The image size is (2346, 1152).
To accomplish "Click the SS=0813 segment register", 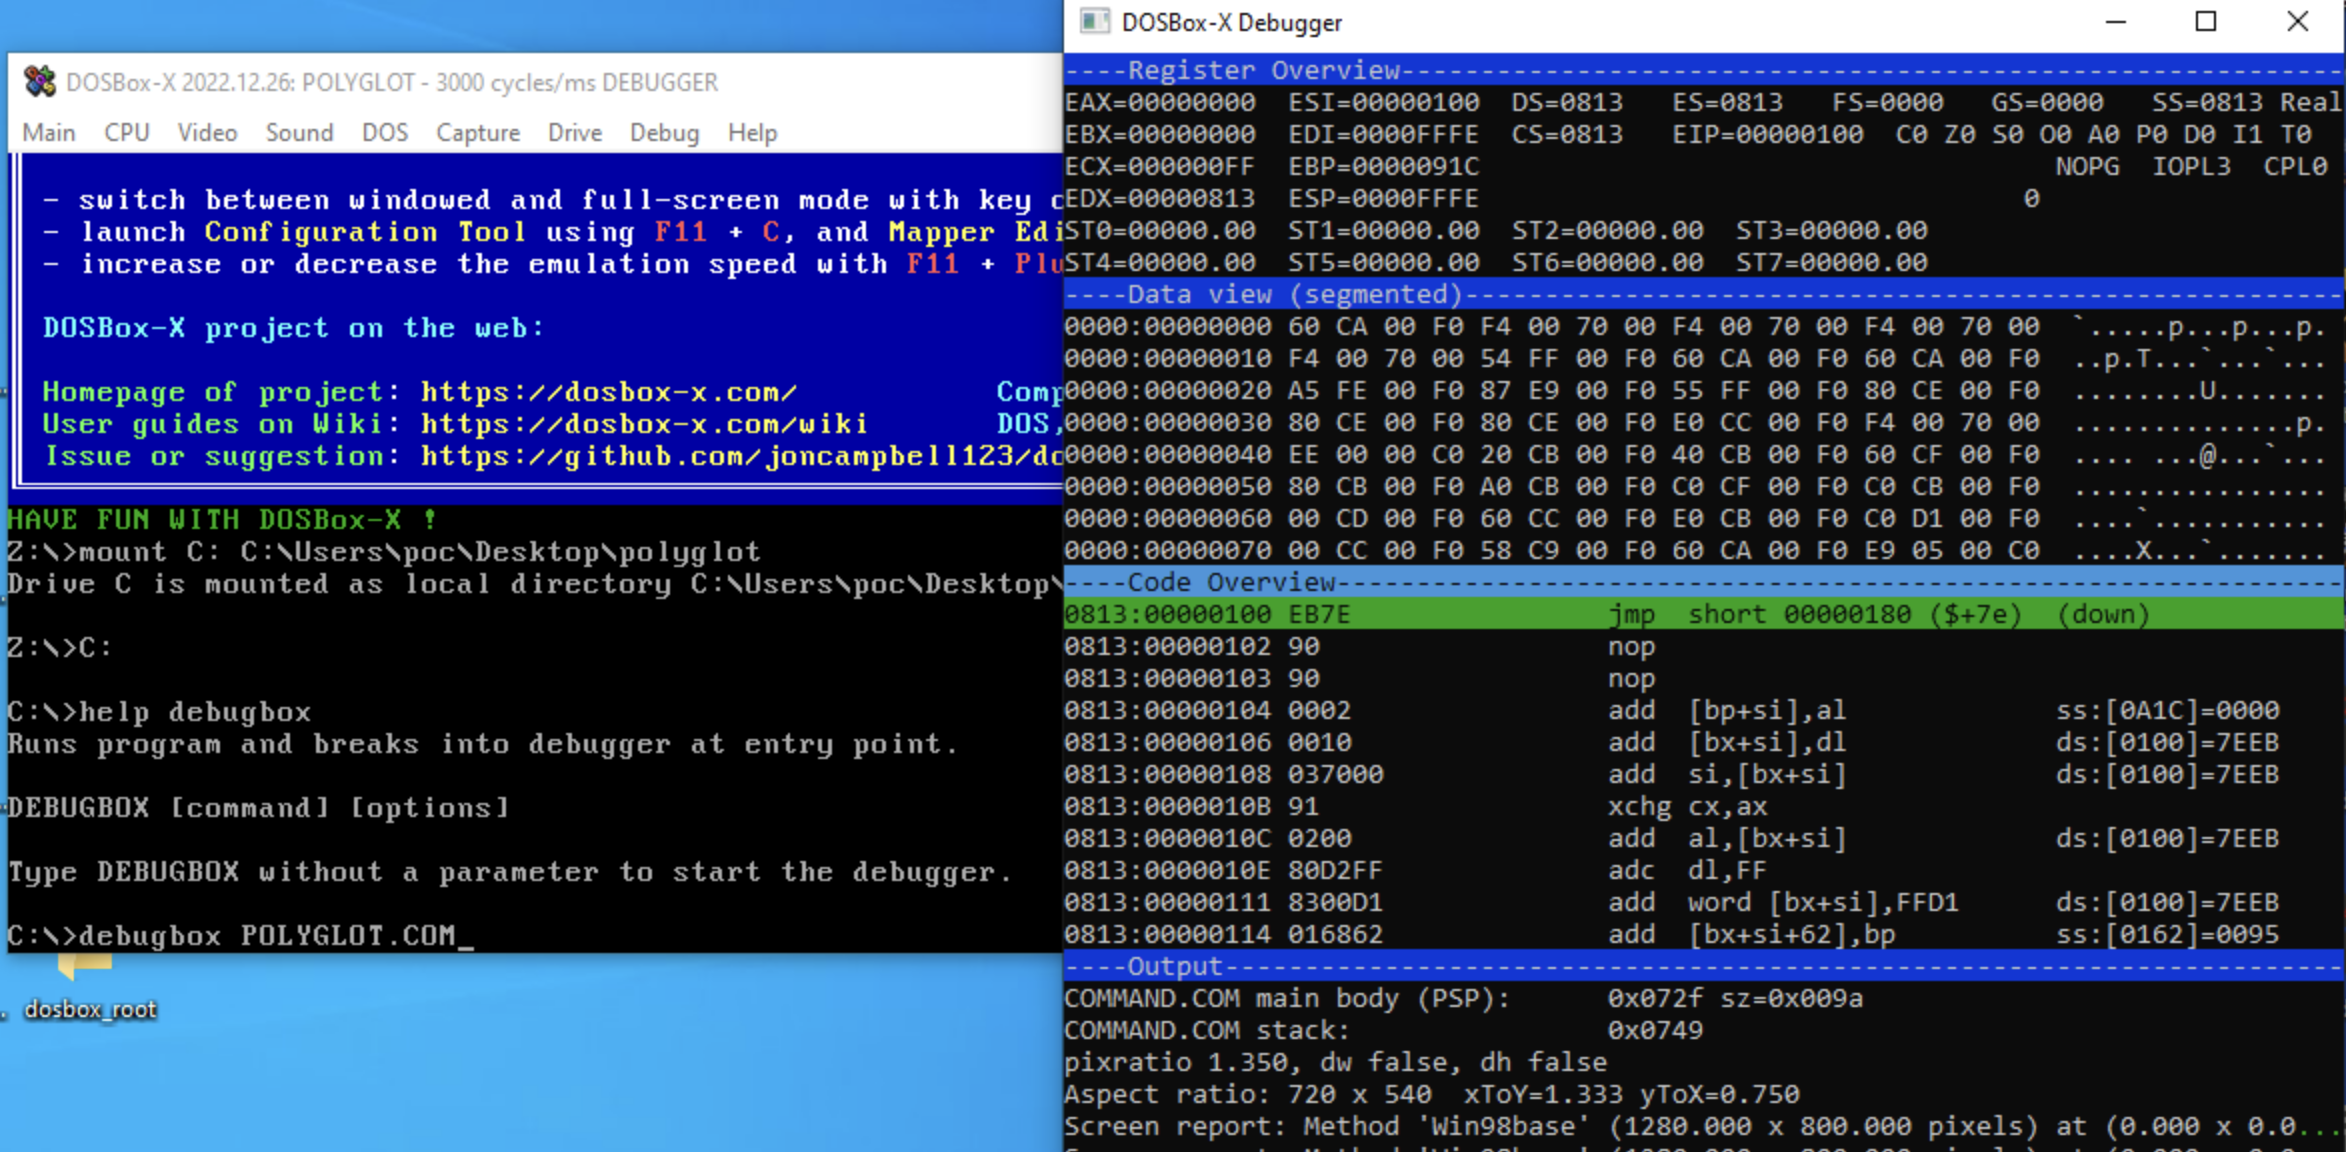I will [x=2208, y=102].
